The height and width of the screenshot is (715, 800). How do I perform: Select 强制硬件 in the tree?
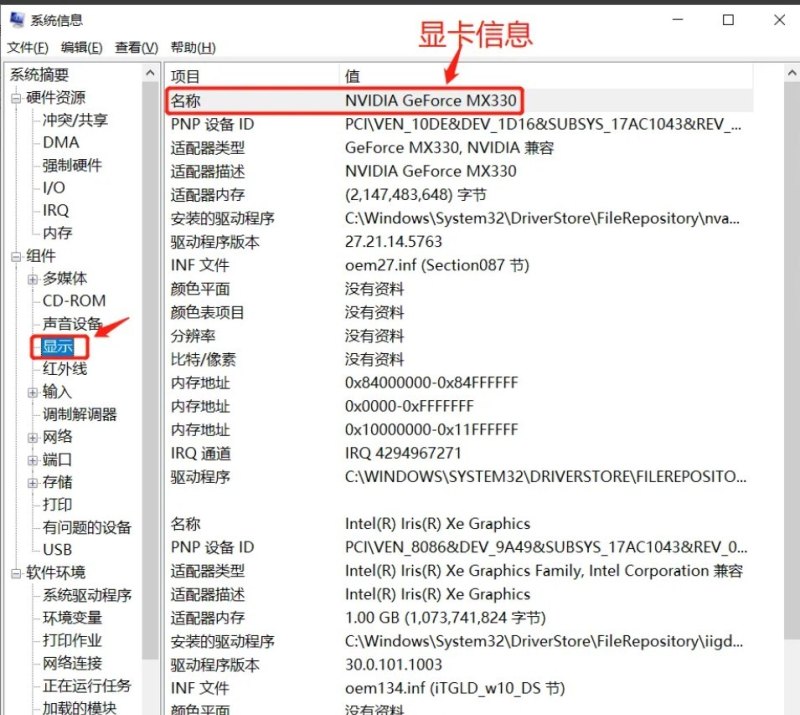click(72, 165)
